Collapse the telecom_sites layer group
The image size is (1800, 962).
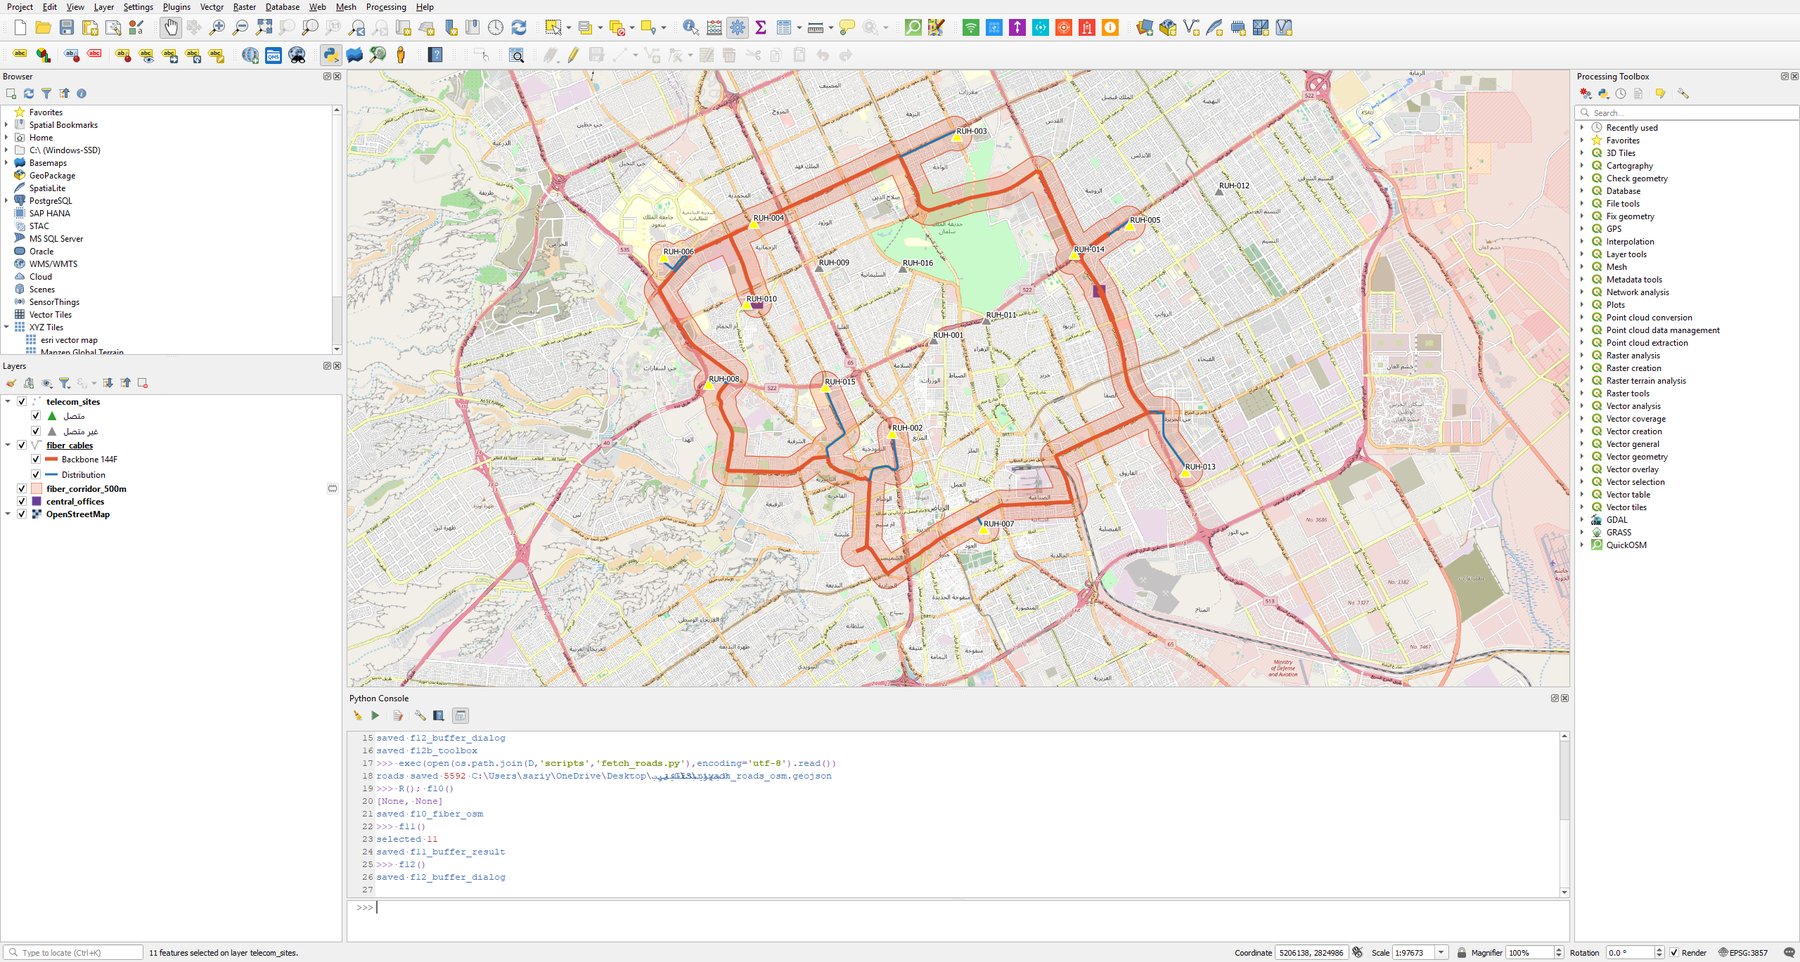click(x=8, y=402)
